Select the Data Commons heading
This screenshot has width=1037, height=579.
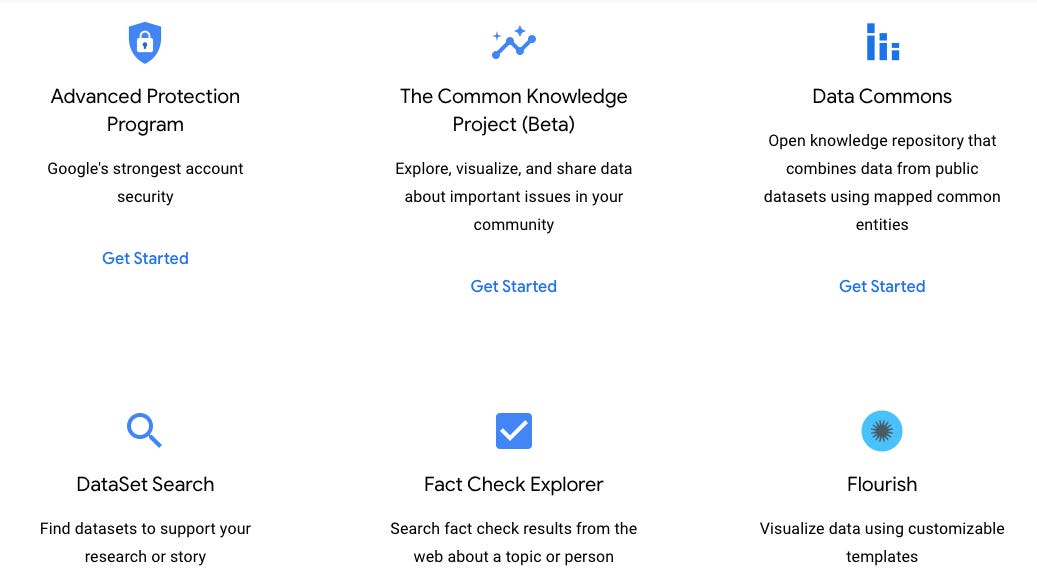(x=882, y=96)
